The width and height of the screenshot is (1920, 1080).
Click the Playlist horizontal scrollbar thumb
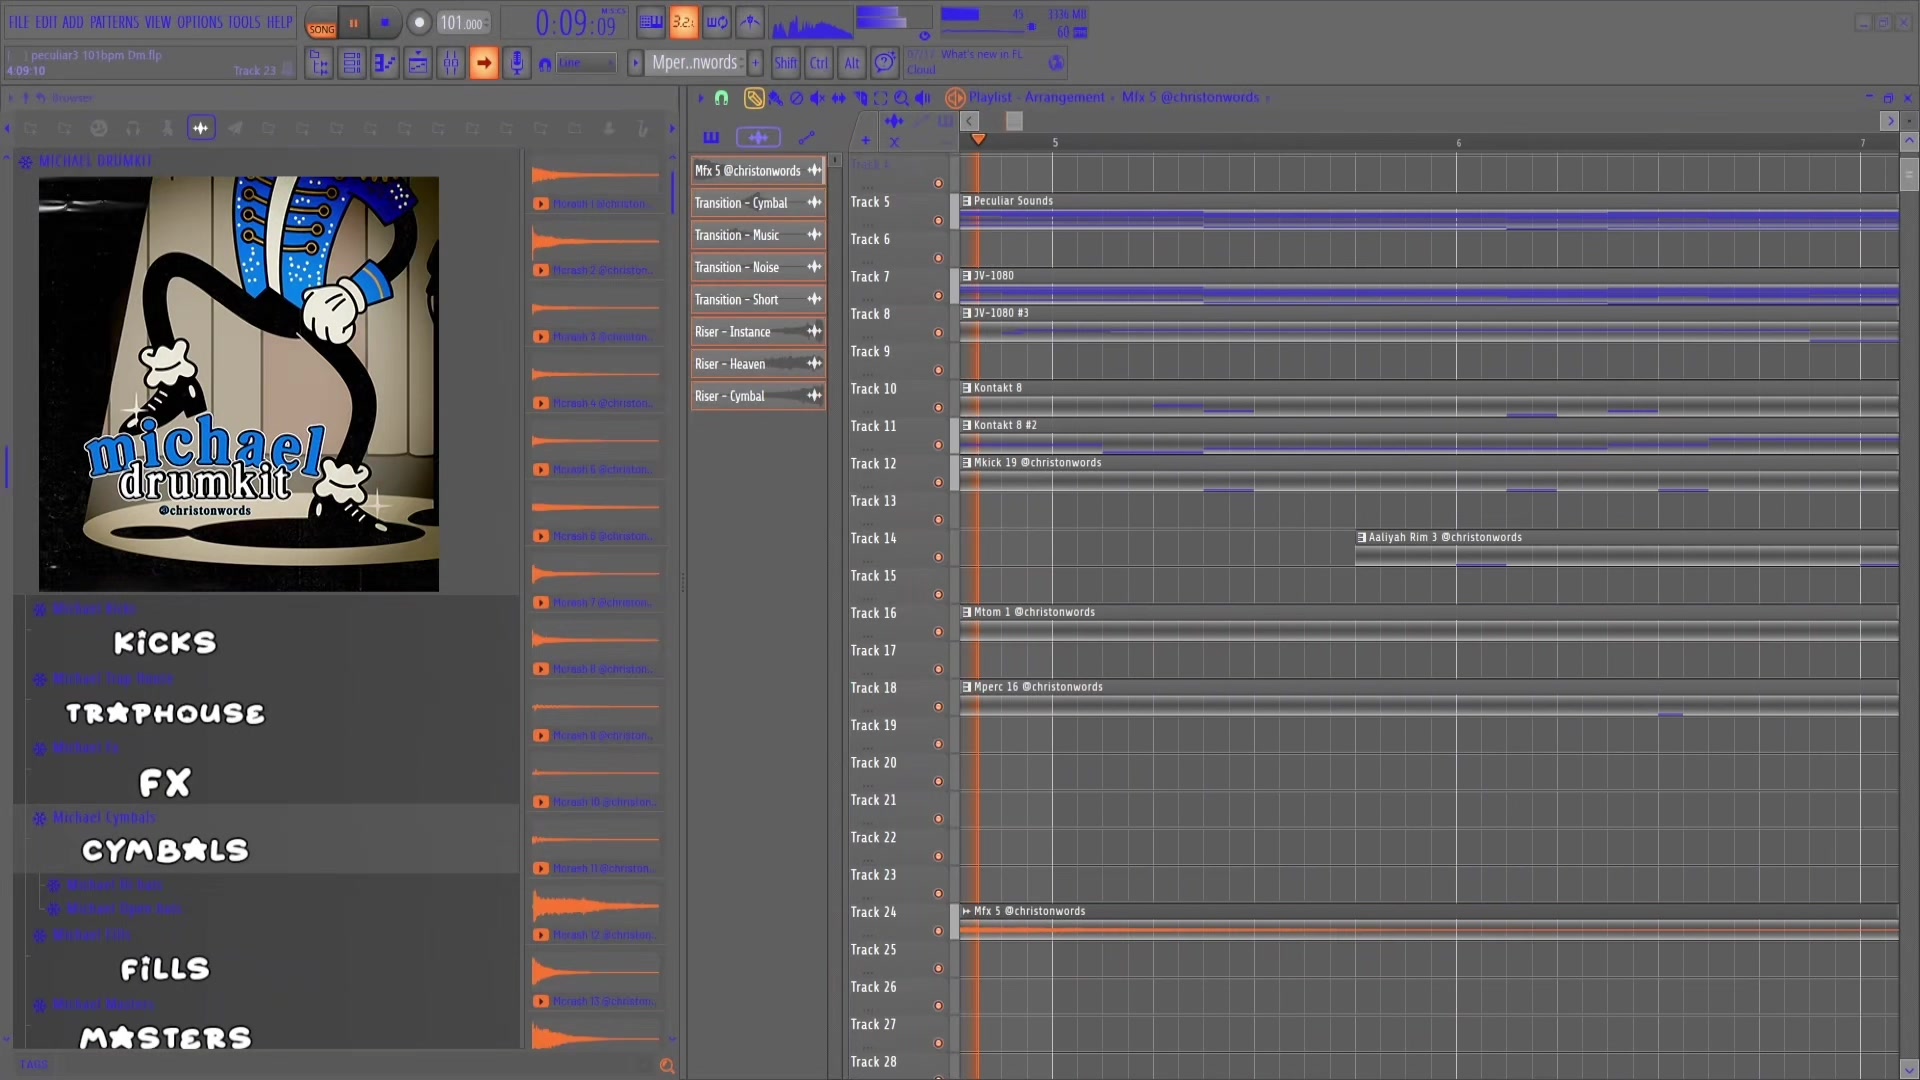pos(1014,121)
